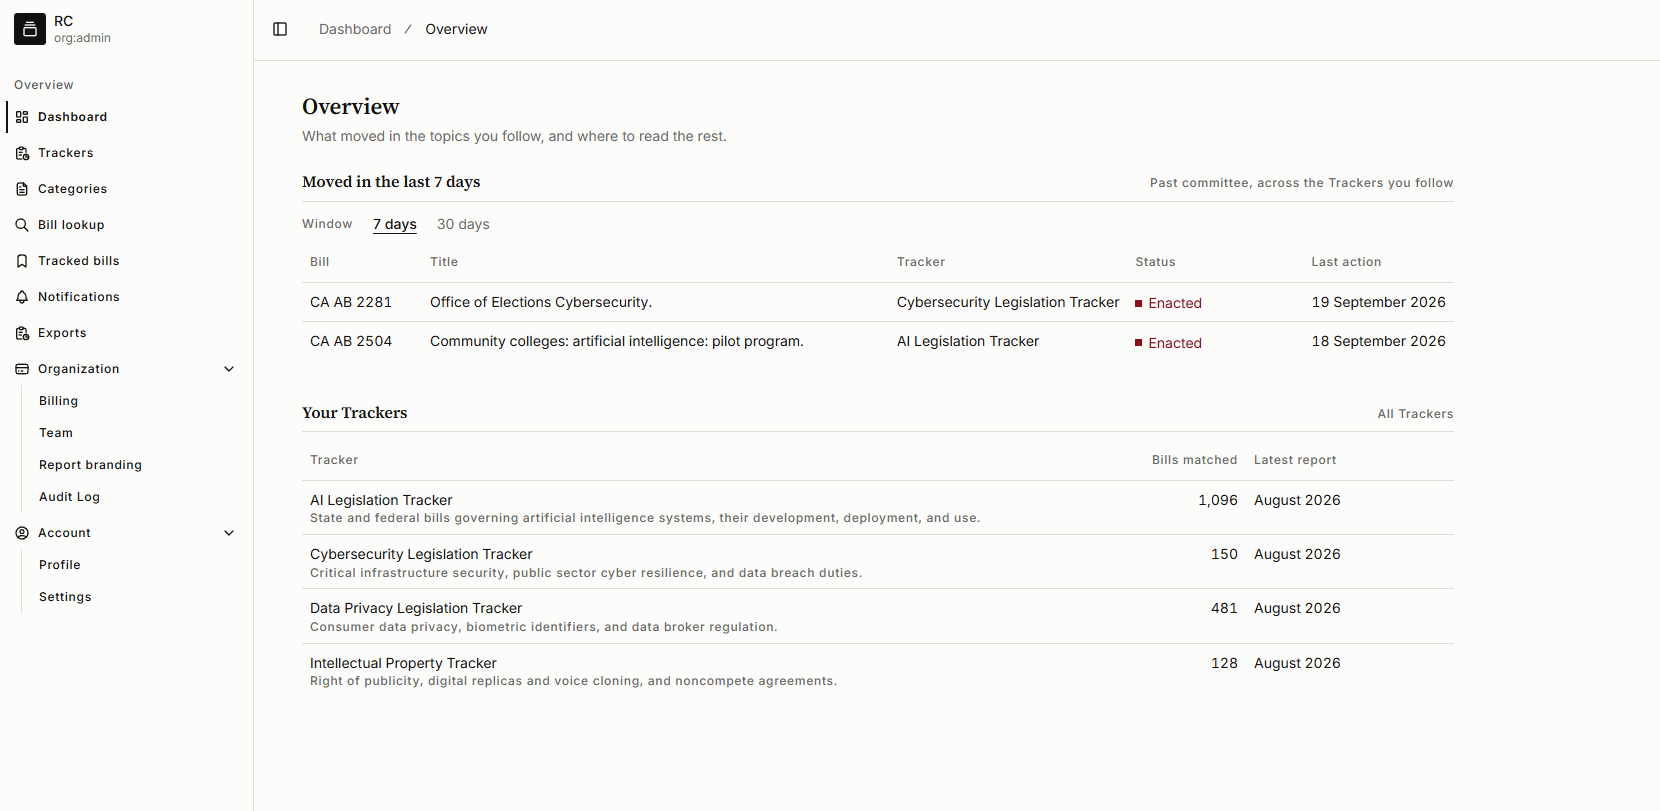Screen dimensions: 1660x811
Task: Click the '18 September 2026' last action date
Action: coord(1378,341)
